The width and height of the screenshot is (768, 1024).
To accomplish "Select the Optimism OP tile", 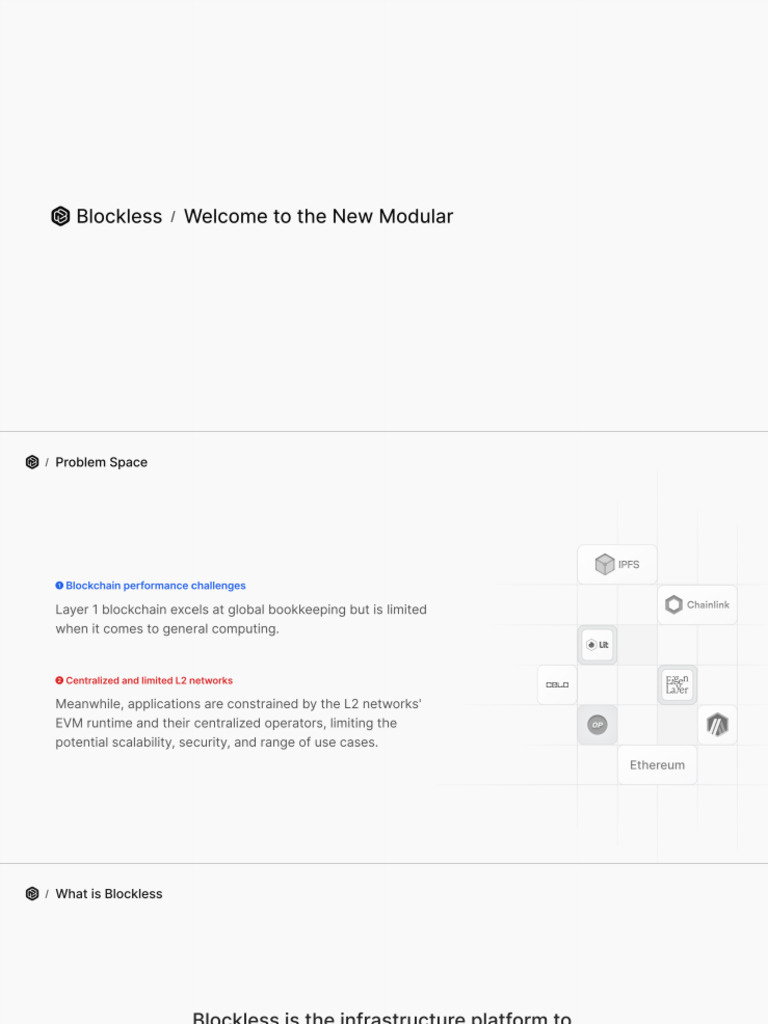I will click(597, 725).
